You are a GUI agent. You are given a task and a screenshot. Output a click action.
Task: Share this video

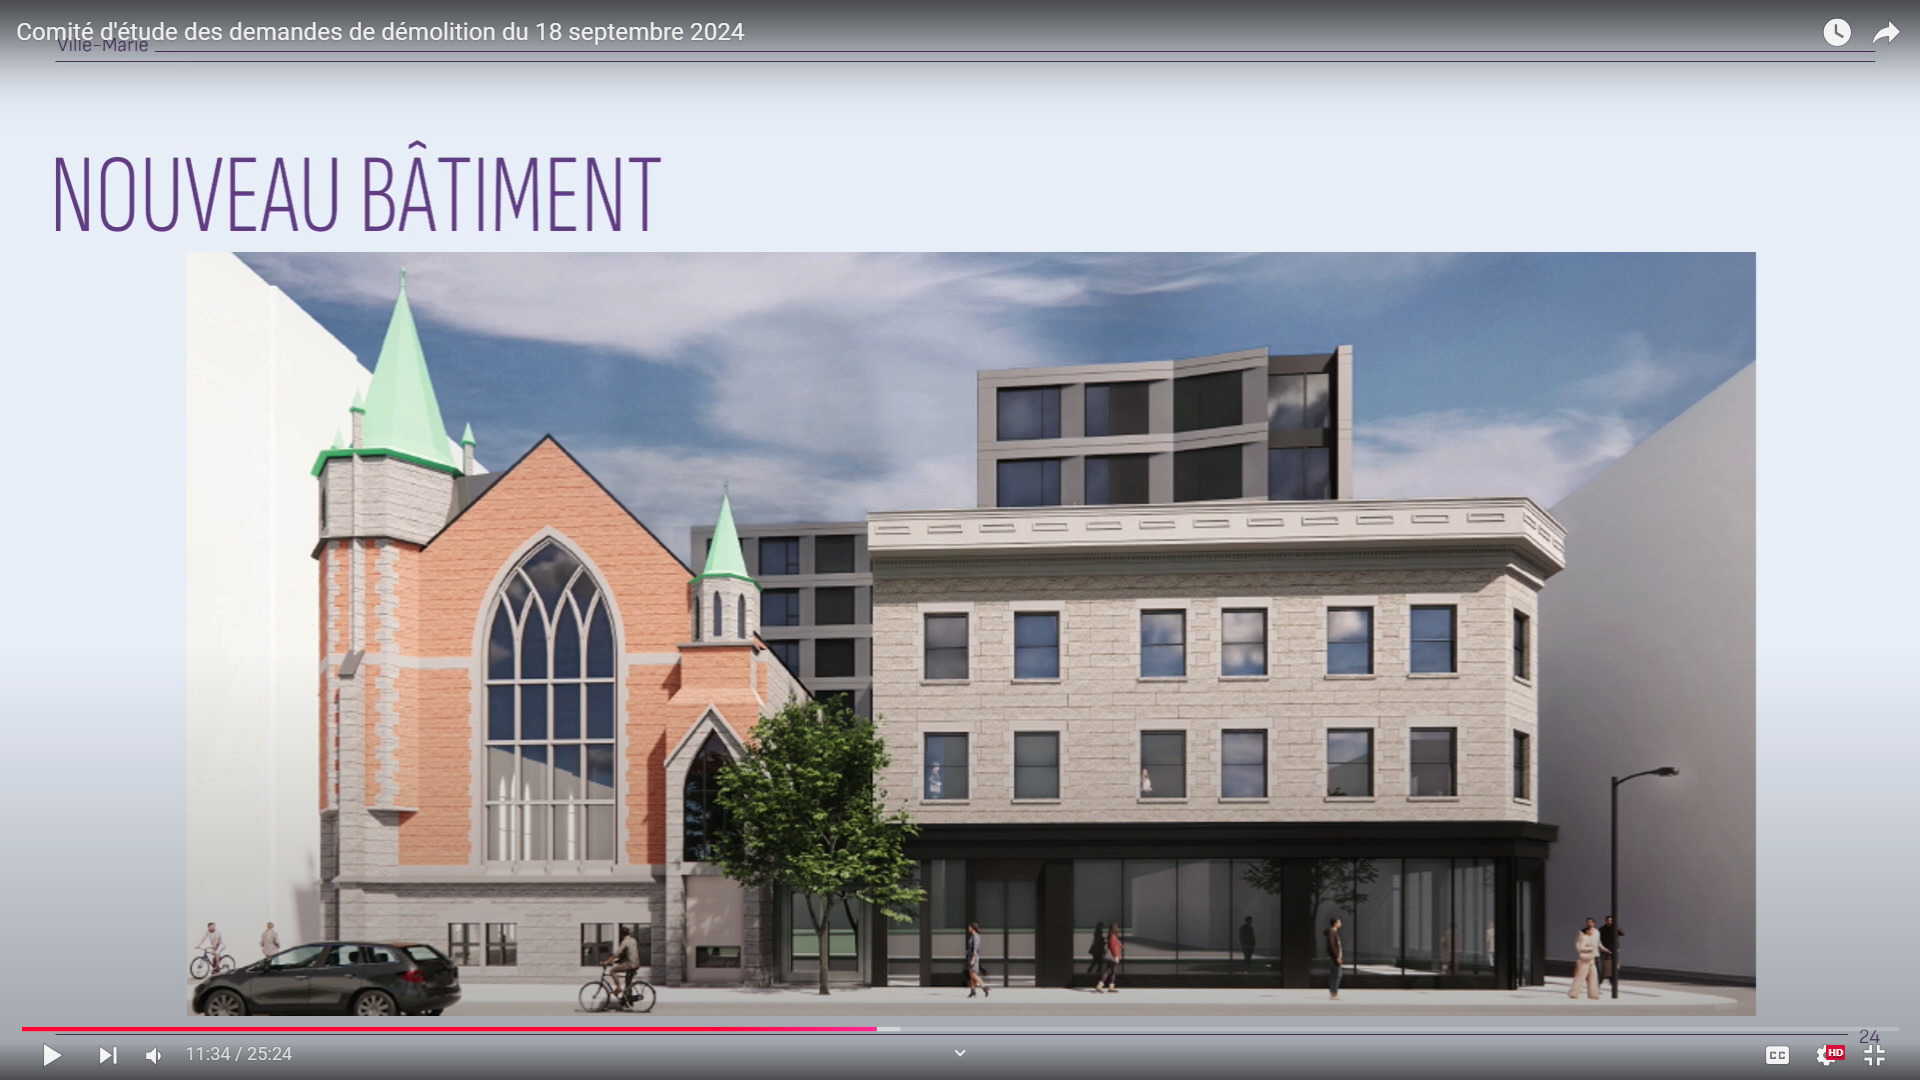(1886, 32)
